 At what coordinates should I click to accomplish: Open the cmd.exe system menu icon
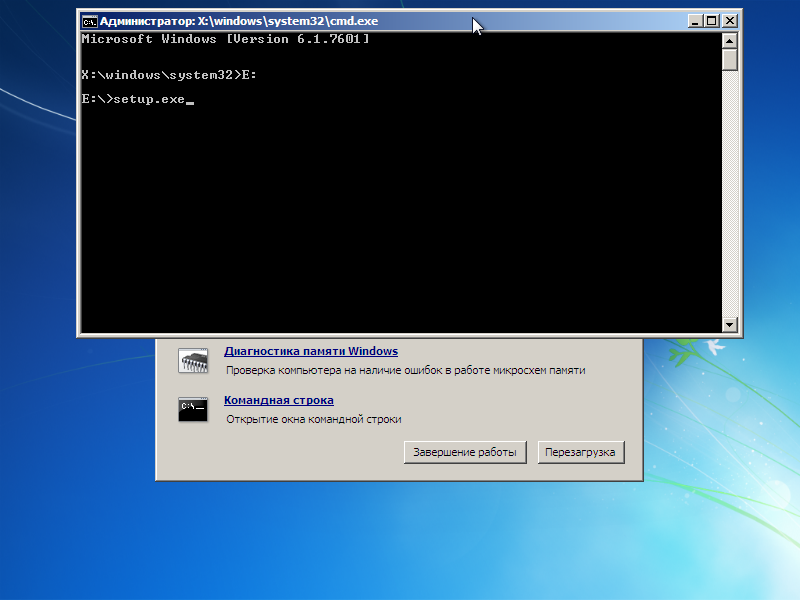tap(89, 20)
